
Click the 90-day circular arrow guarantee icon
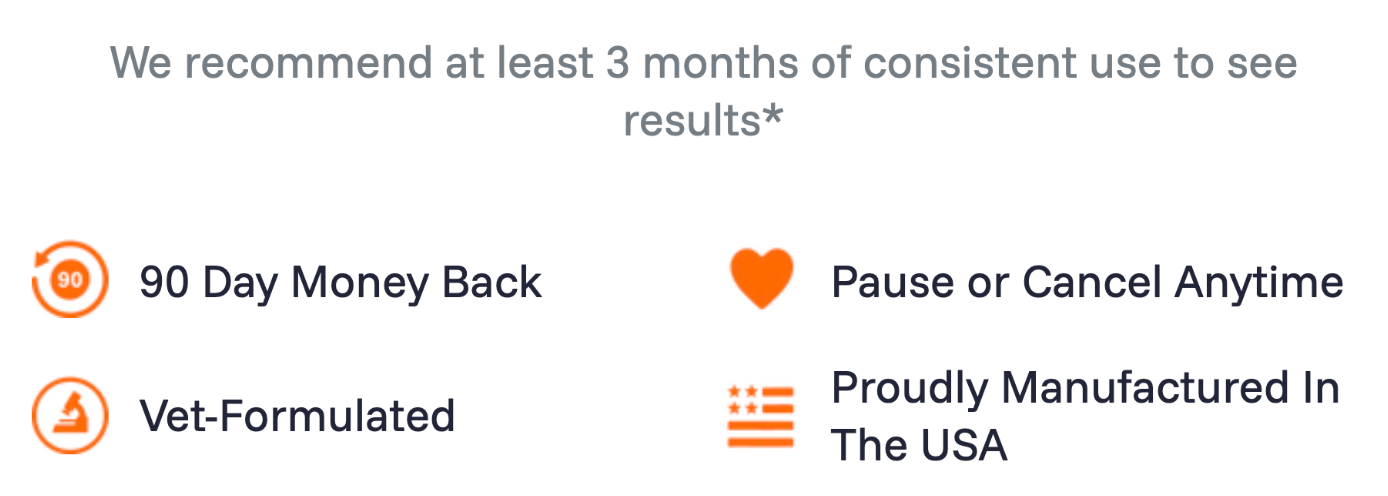pos(69,279)
